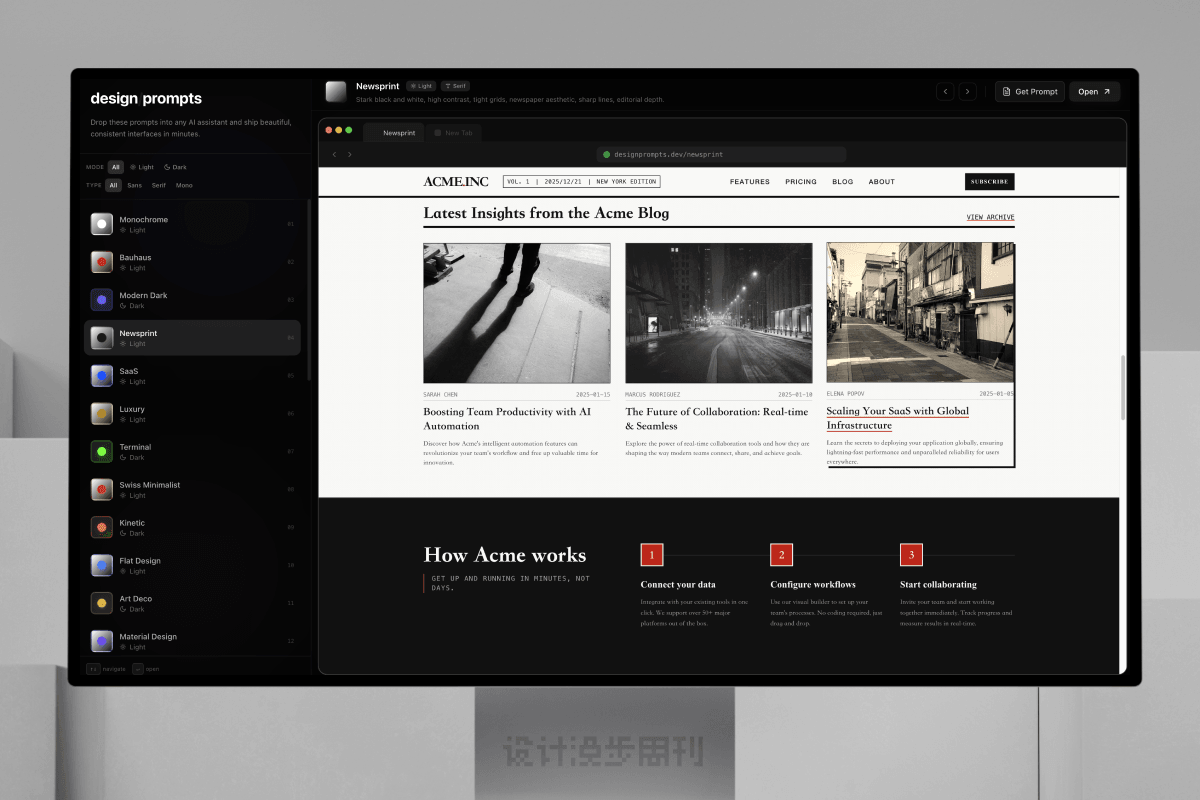Open the Tokyo street article thumbnail

pos(920,312)
